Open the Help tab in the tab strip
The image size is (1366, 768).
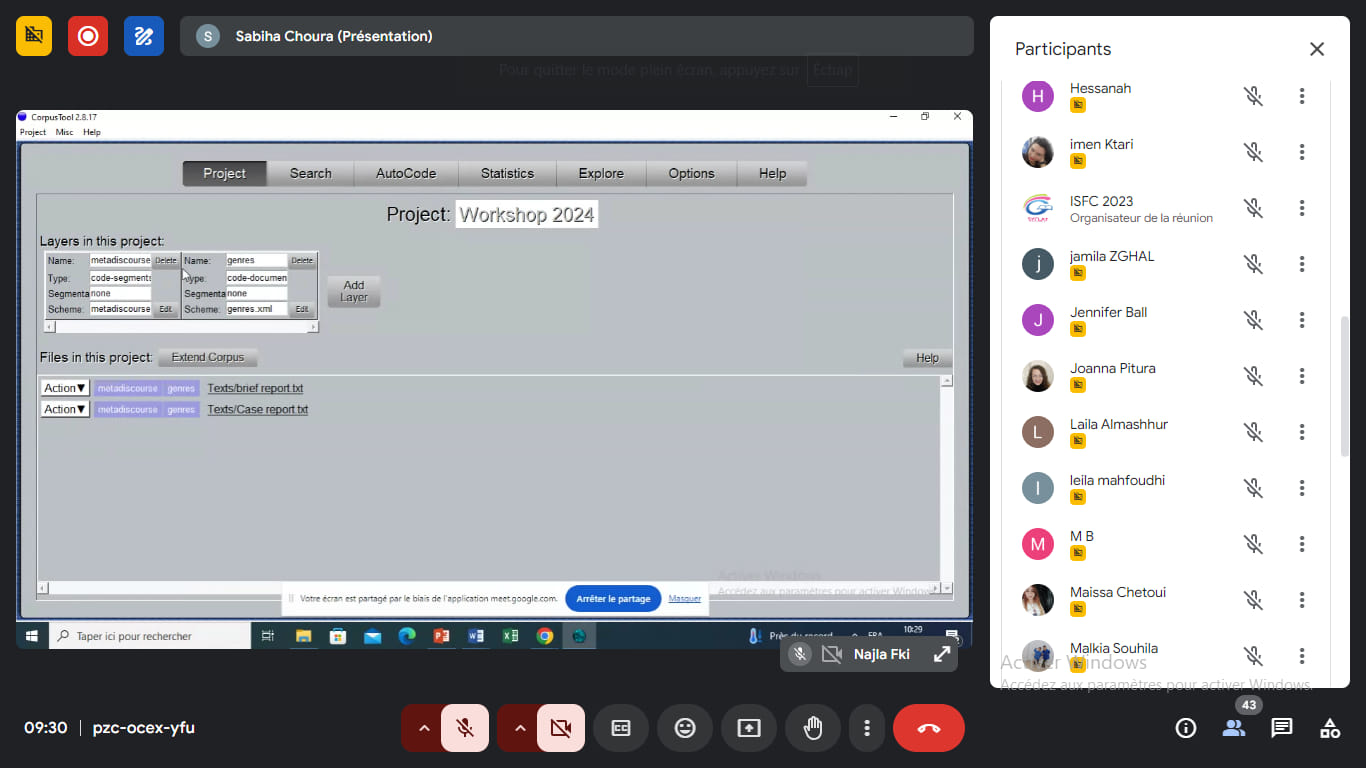click(772, 173)
